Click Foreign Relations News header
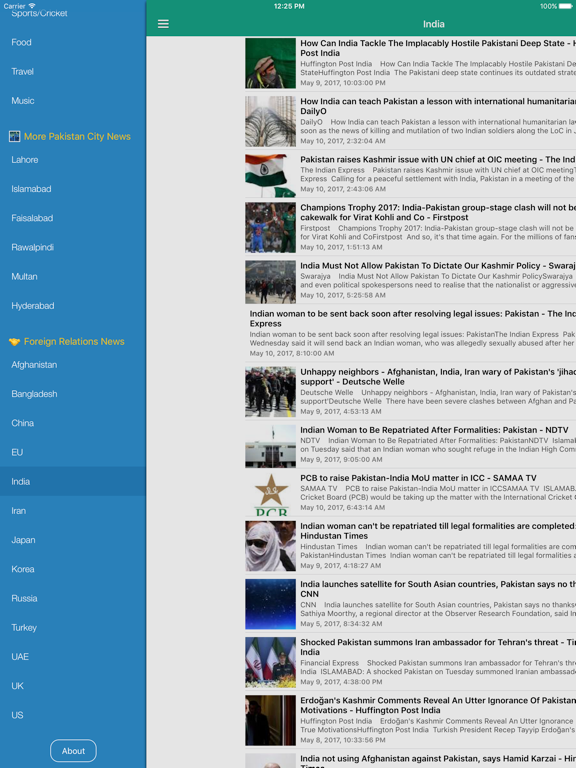The height and width of the screenshot is (768, 576). [x=74, y=341]
